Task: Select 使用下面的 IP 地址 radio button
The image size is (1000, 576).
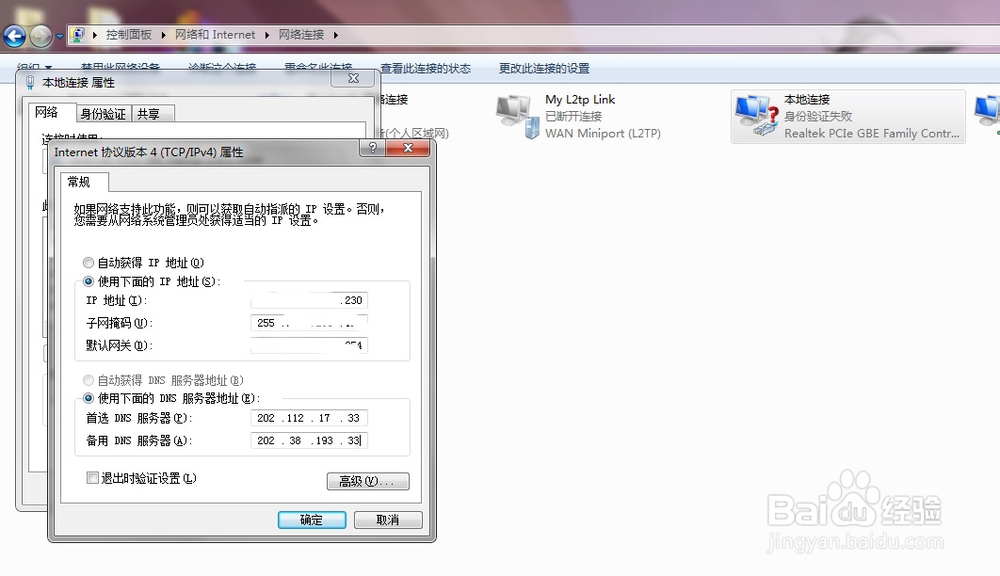Action: [x=89, y=281]
